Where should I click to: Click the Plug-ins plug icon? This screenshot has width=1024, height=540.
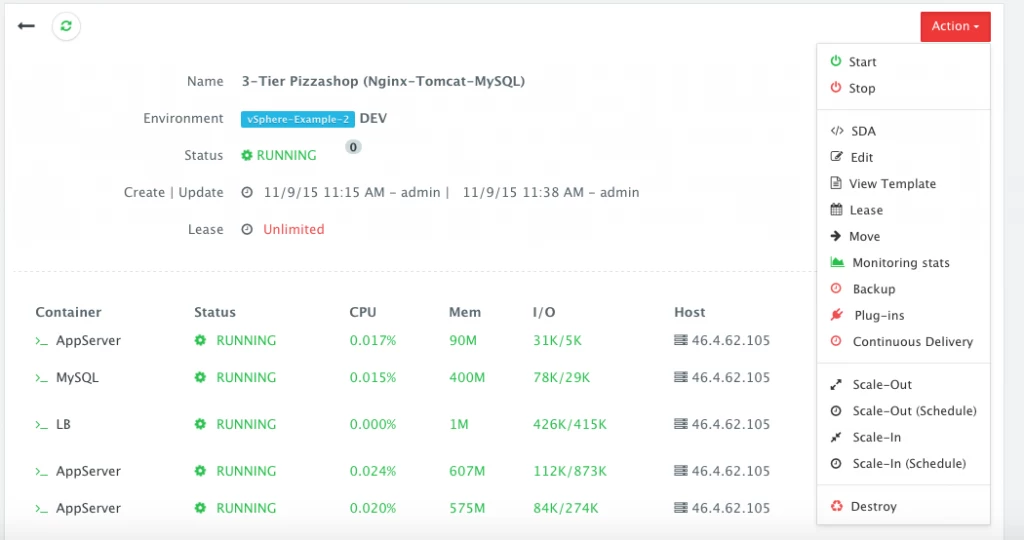(837, 315)
